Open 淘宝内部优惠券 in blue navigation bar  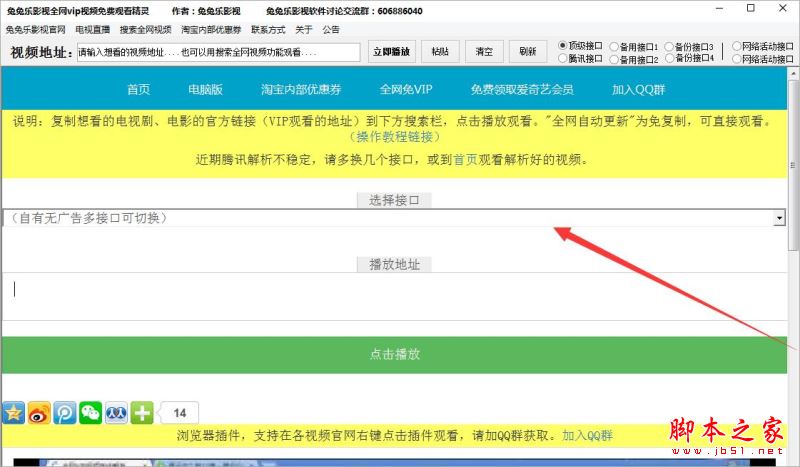[x=301, y=89]
